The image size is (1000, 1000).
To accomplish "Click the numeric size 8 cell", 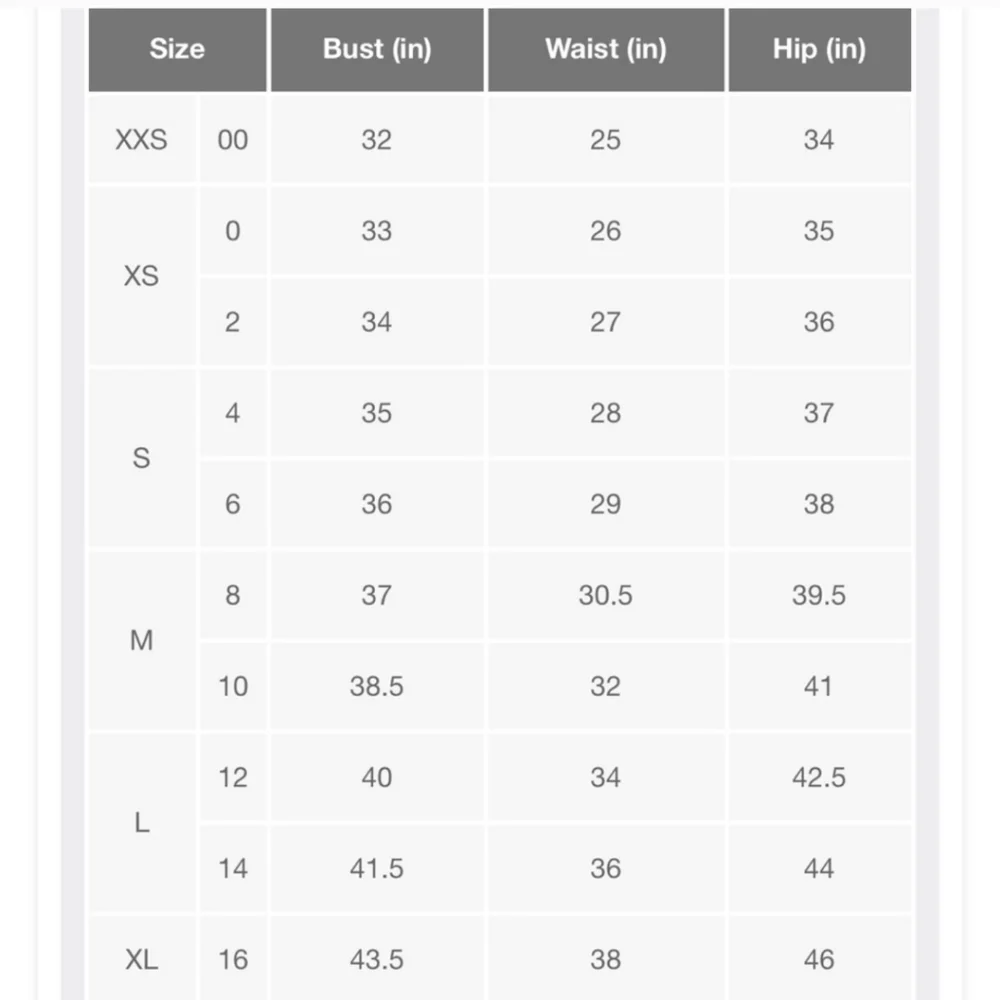I will pyautogui.click(x=232, y=595).
